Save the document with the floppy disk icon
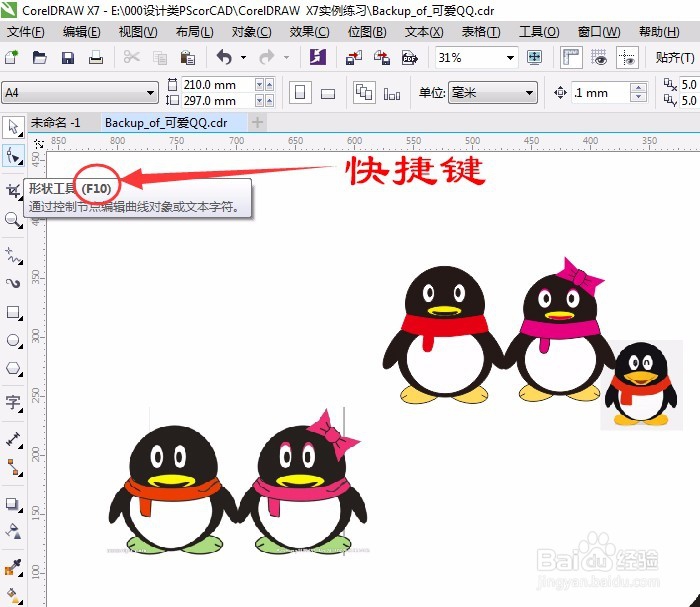700x607 pixels. tap(68, 58)
